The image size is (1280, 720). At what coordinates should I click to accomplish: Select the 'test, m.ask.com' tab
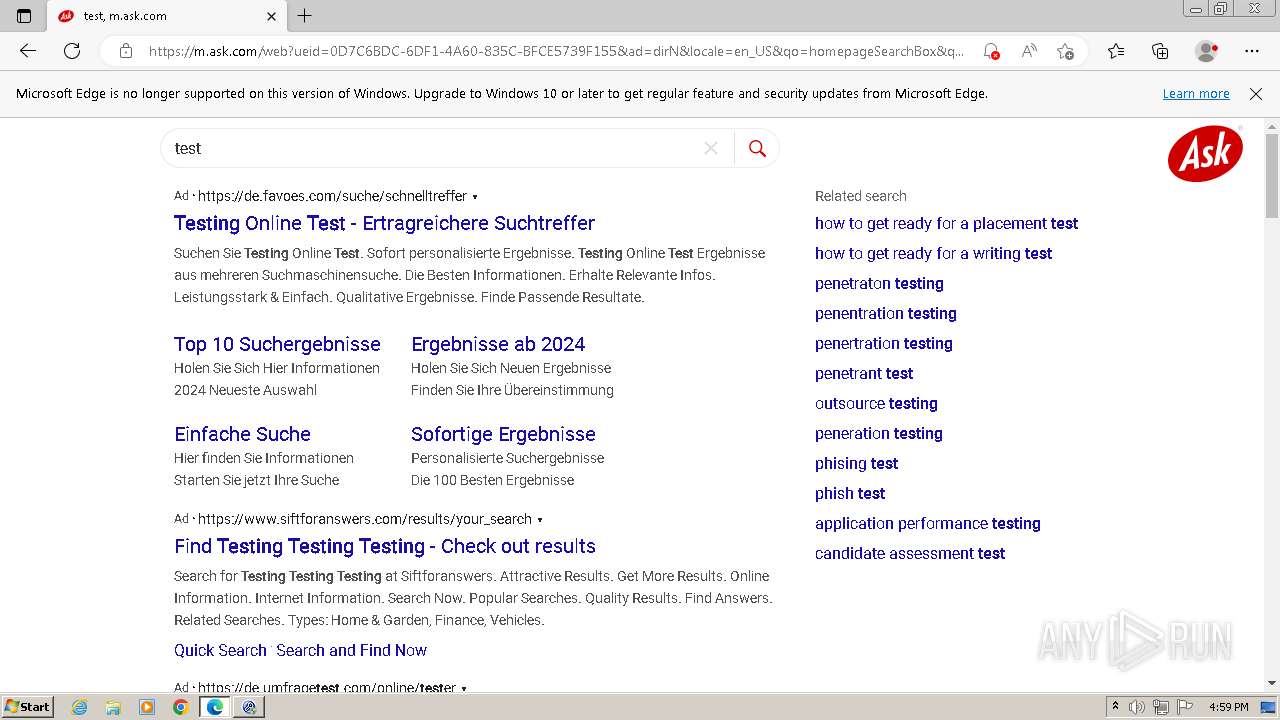(x=167, y=16)
